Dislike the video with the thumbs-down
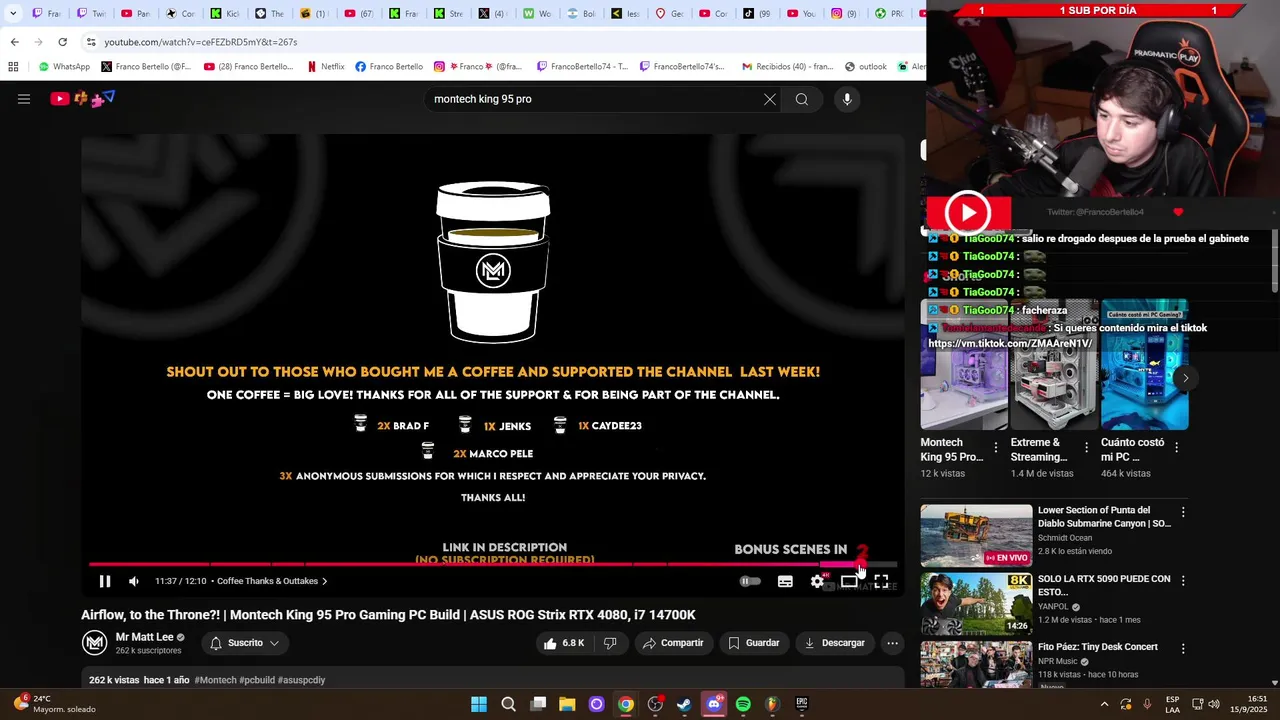The height and width of the screenshot is (720, 1280). tap(610, 643)
